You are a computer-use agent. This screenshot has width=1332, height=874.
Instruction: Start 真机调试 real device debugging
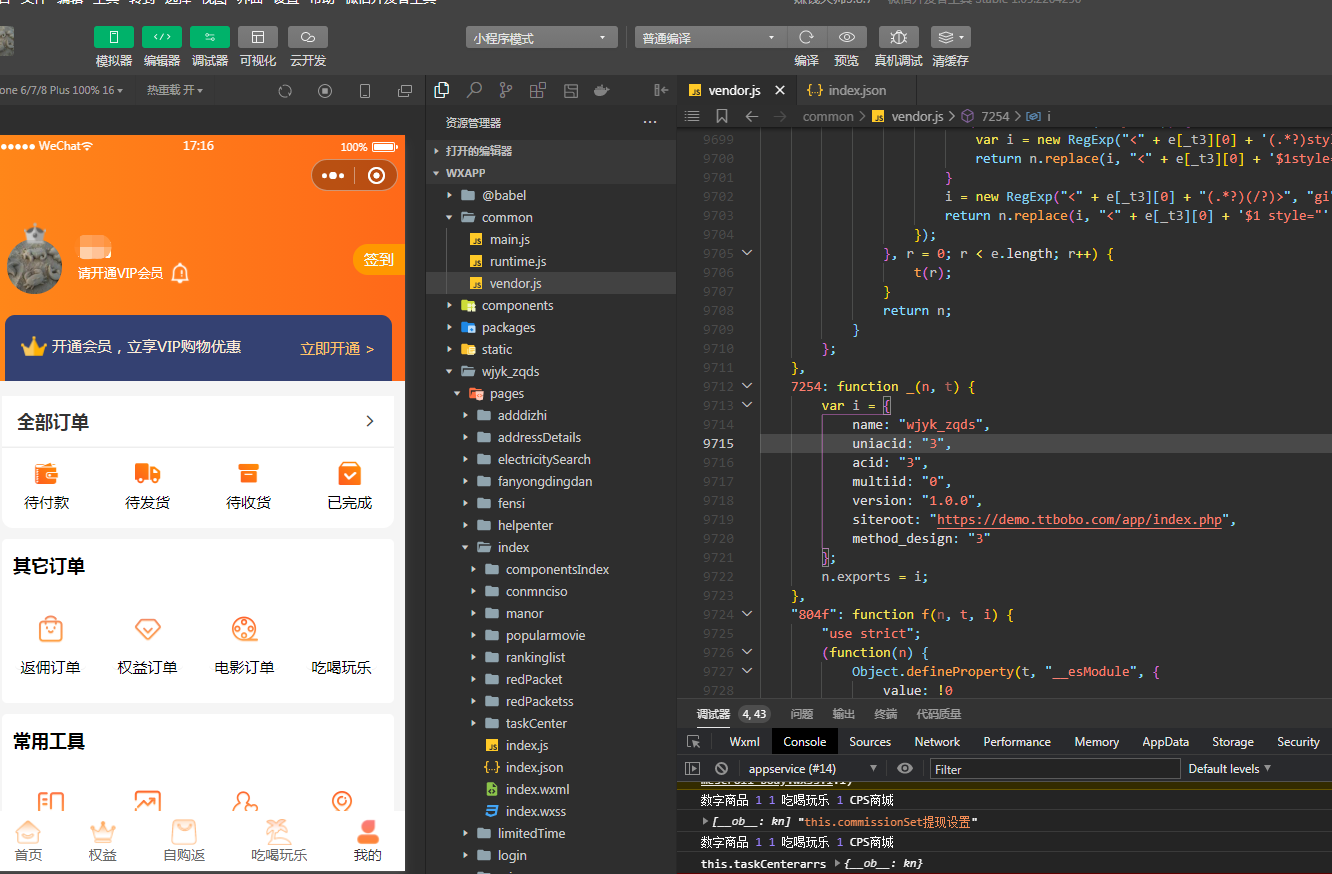point(898,36)
